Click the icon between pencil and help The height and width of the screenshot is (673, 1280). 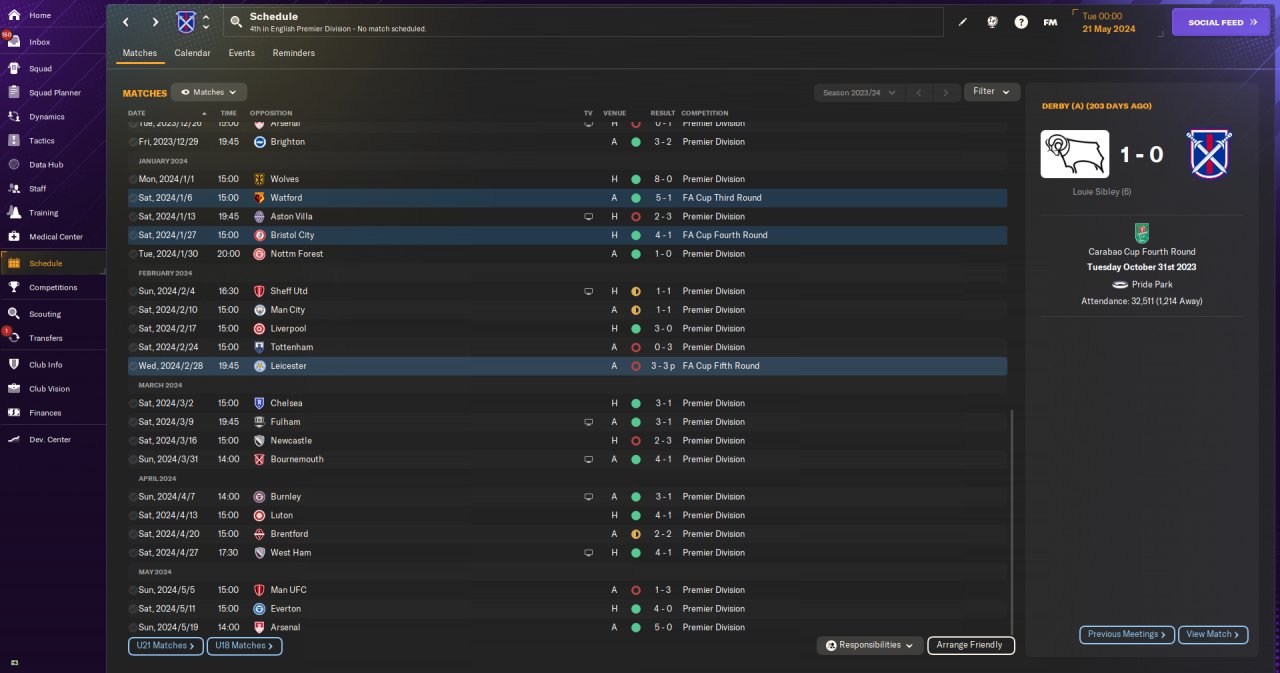(992, 22)
